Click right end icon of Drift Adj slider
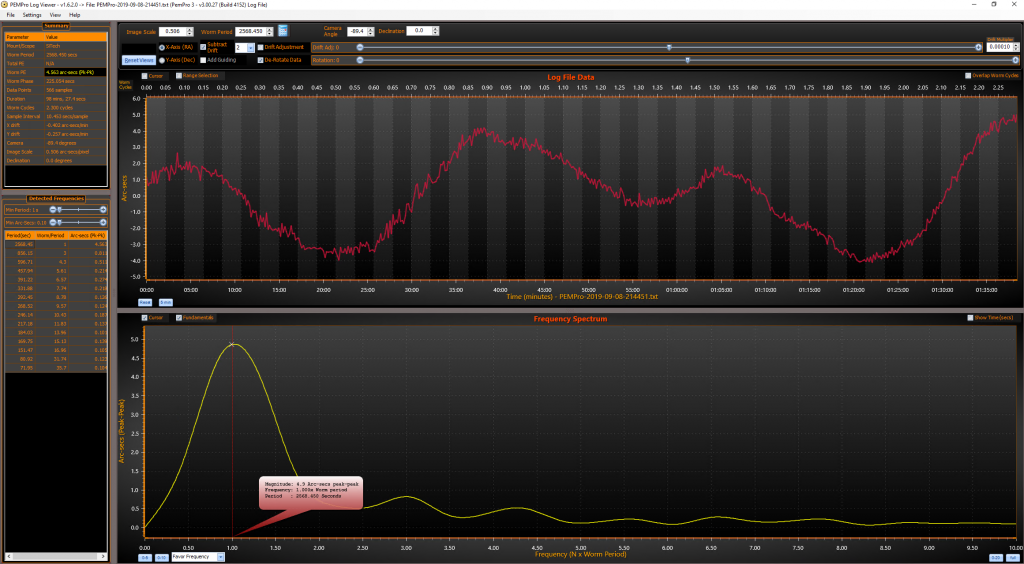 click(x=978, y=47)
